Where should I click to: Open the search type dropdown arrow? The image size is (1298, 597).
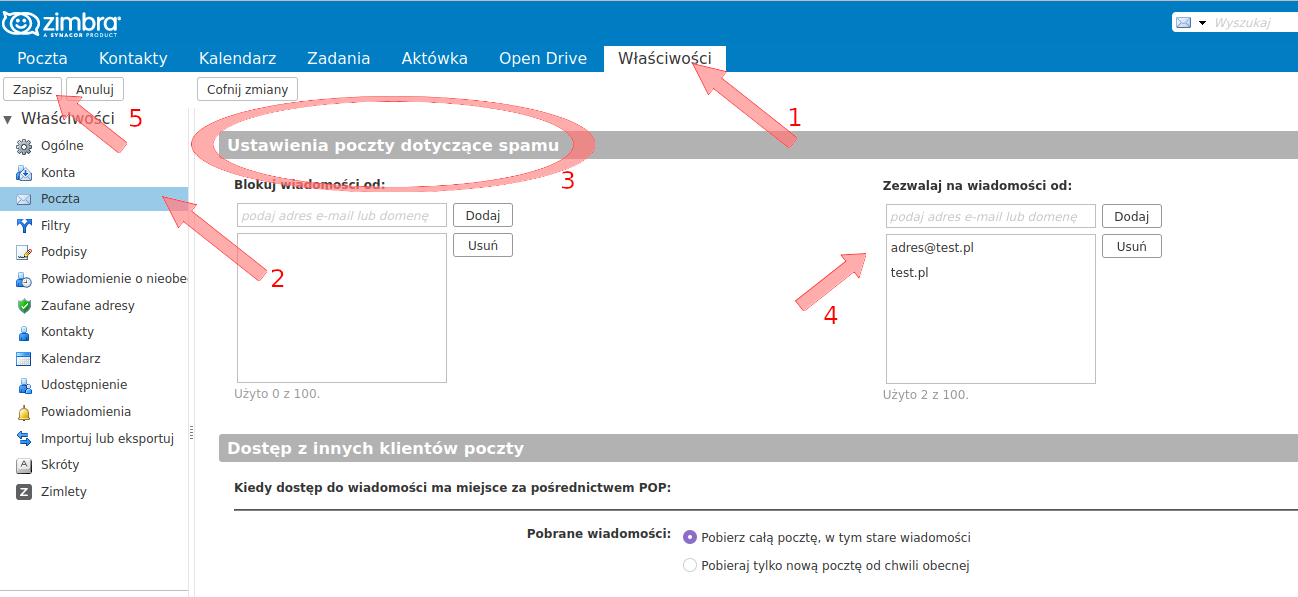(x=1202, y=22)
